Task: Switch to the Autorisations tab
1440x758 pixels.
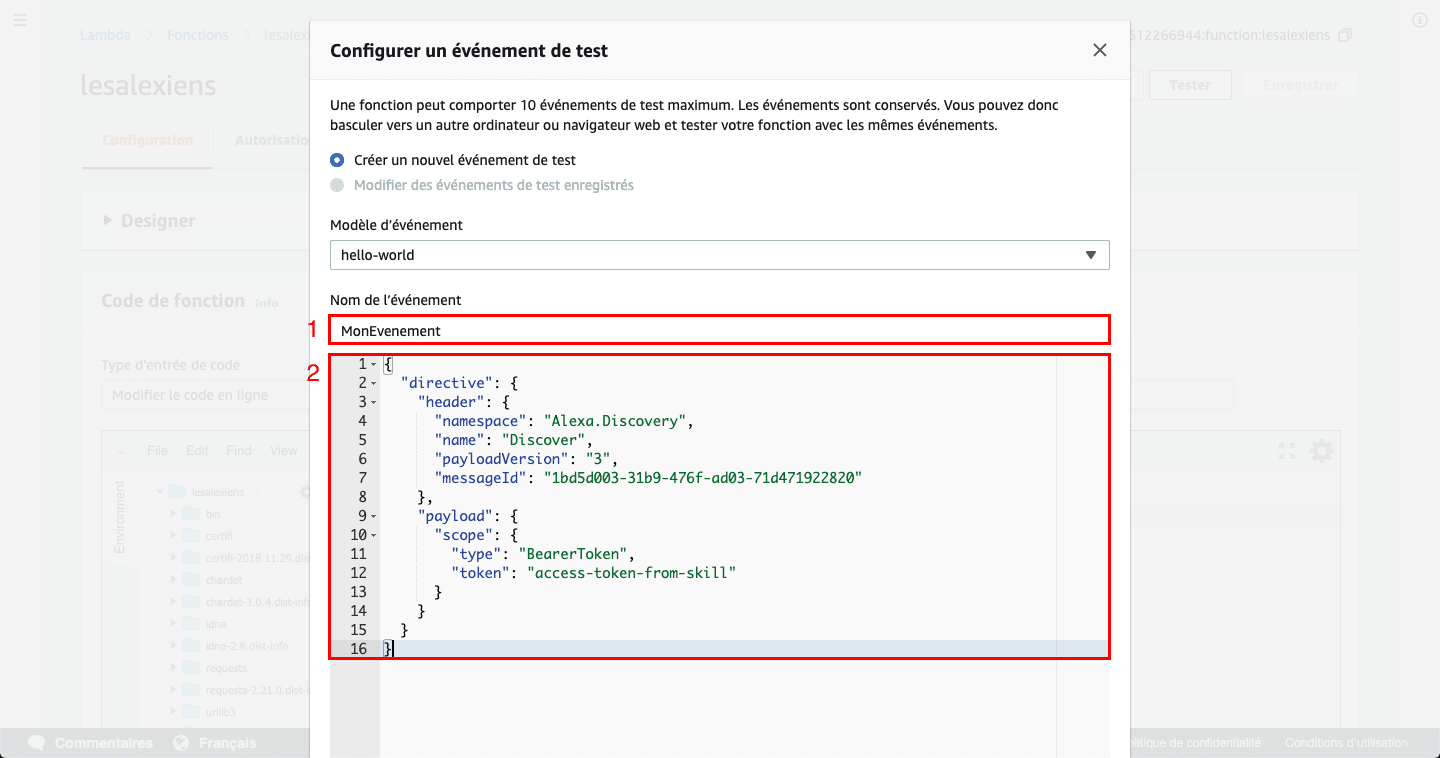Action: coord(272,140)
